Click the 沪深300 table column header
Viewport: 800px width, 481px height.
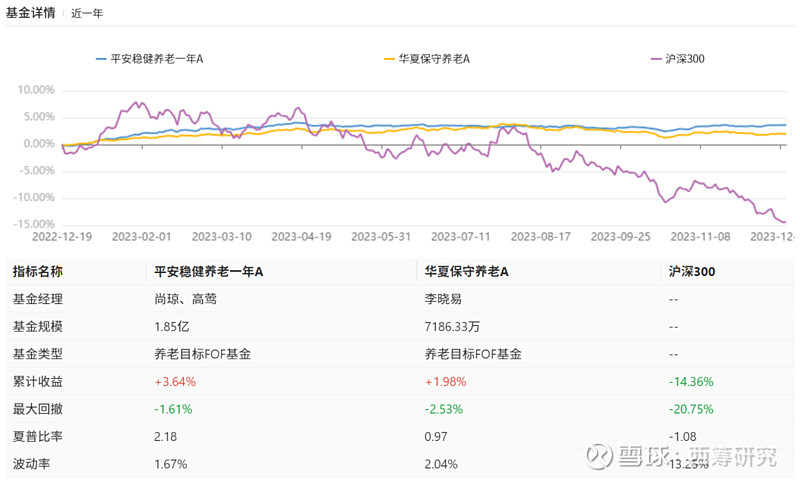(x=692, y=271)
